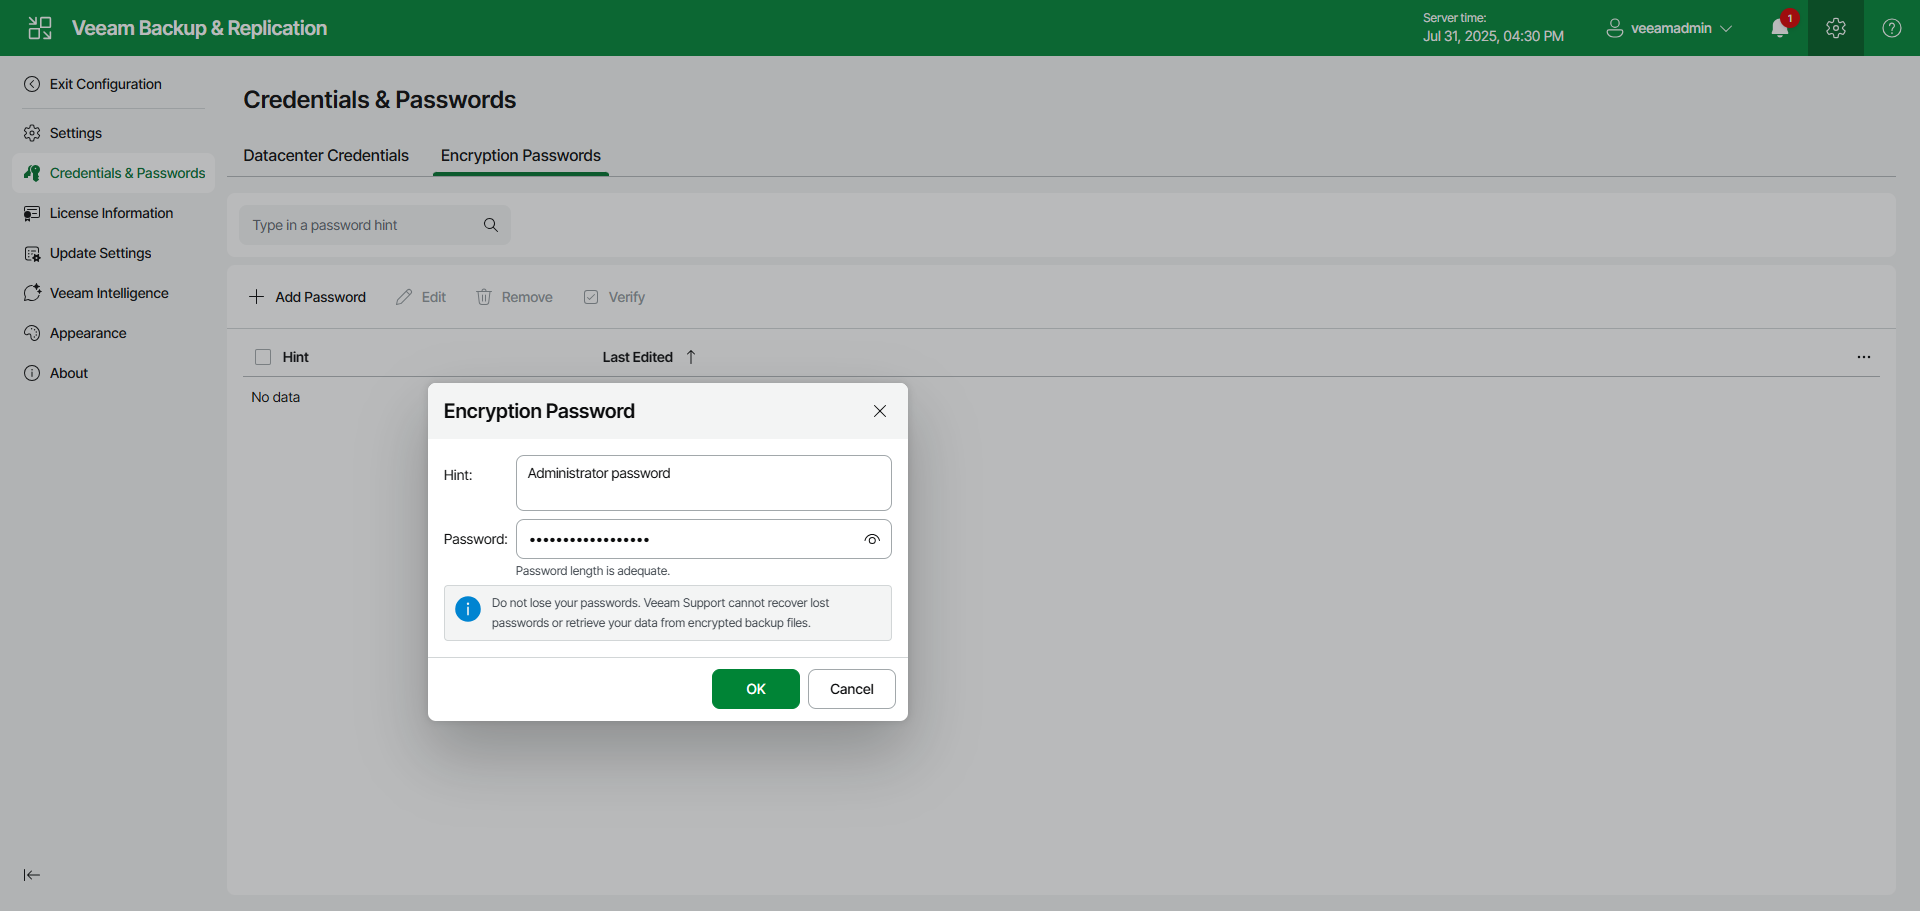Viewport: 1920px width, 911px height.
Task: Open the notifications bell
Action: click(1780, 28)
